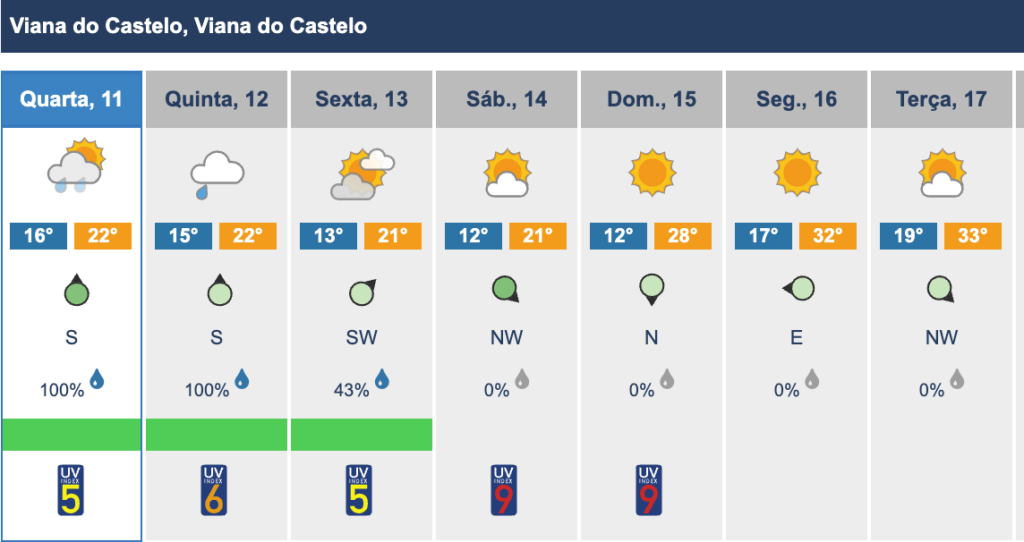The height and width of the screenshot is (542, 1024).
Task: Click the UV index 9 badge on Sábado
Action: point(504,490)
